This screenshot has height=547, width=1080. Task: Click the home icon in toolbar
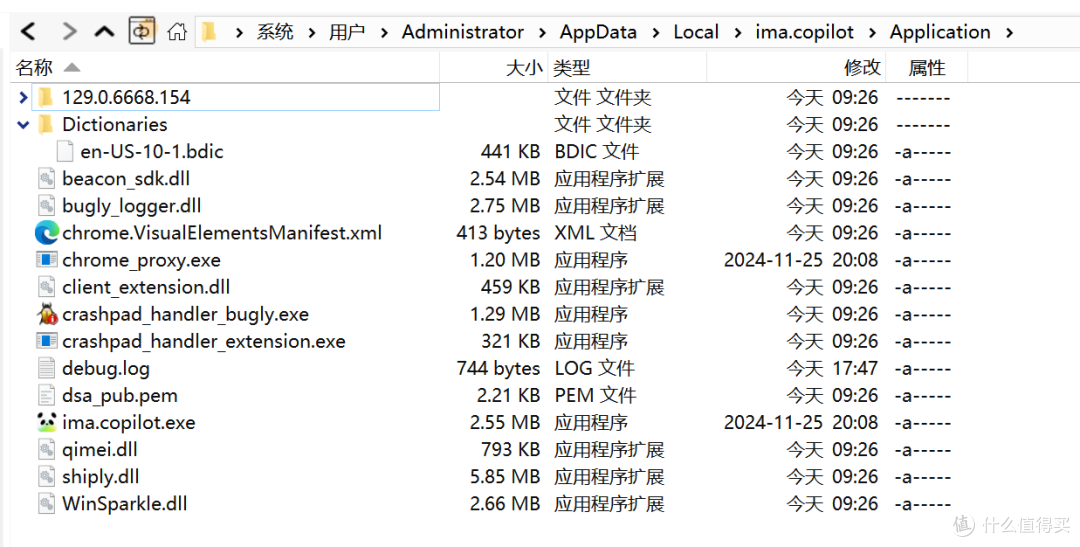pos(177,32)
